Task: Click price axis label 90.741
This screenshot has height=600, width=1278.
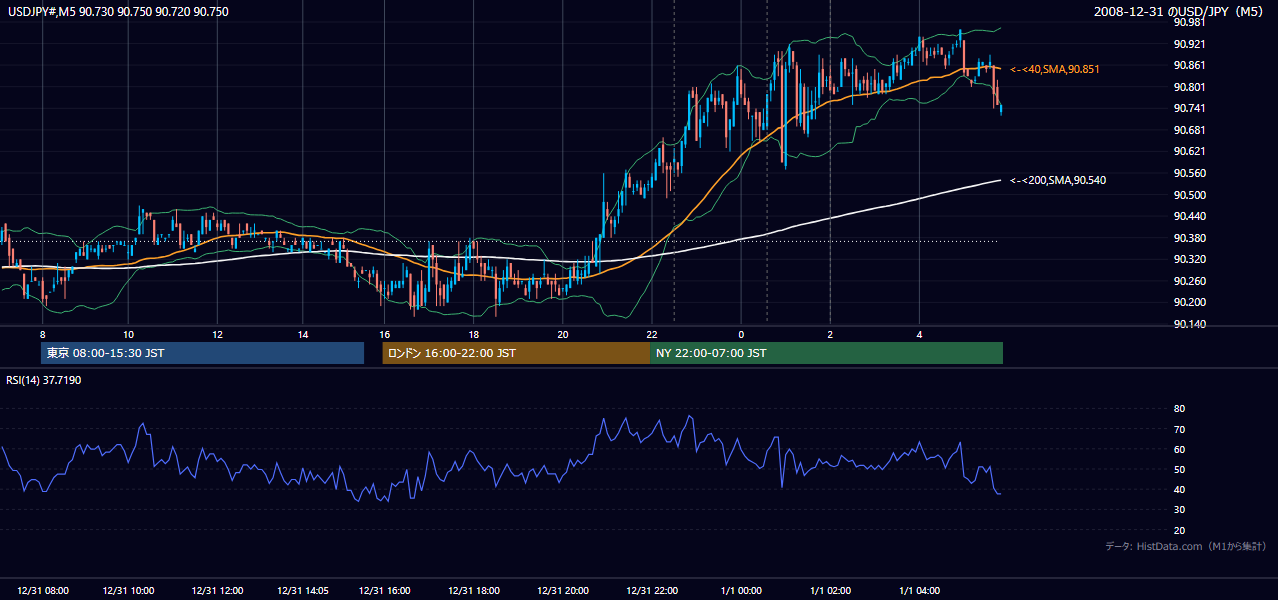Action: click(1189, 108)
